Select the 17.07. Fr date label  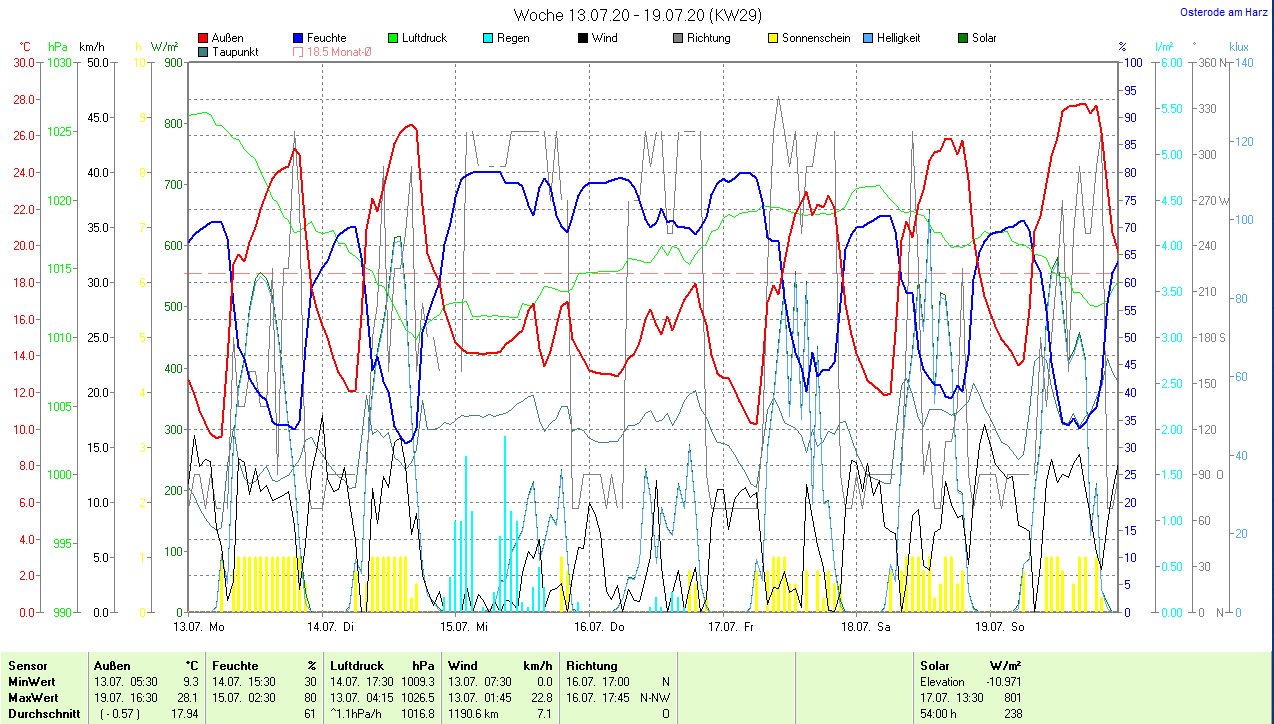pos(731,627)
